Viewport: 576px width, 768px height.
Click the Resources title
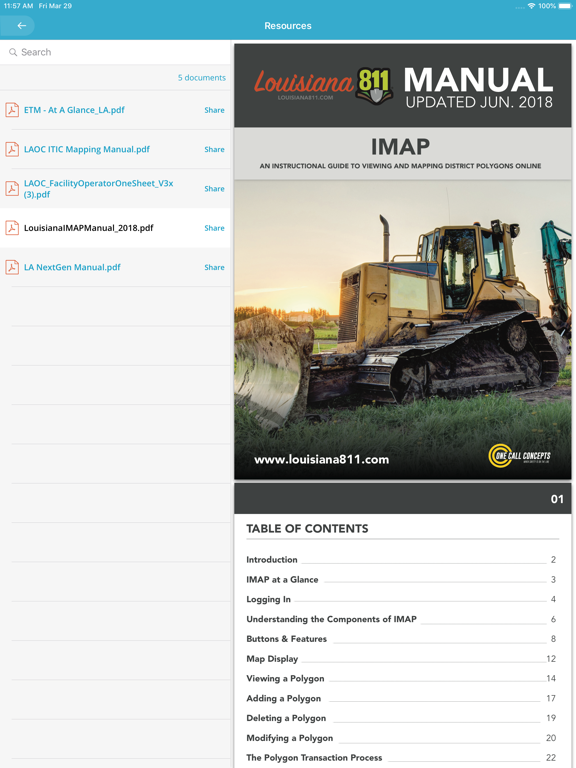(288, 25)
